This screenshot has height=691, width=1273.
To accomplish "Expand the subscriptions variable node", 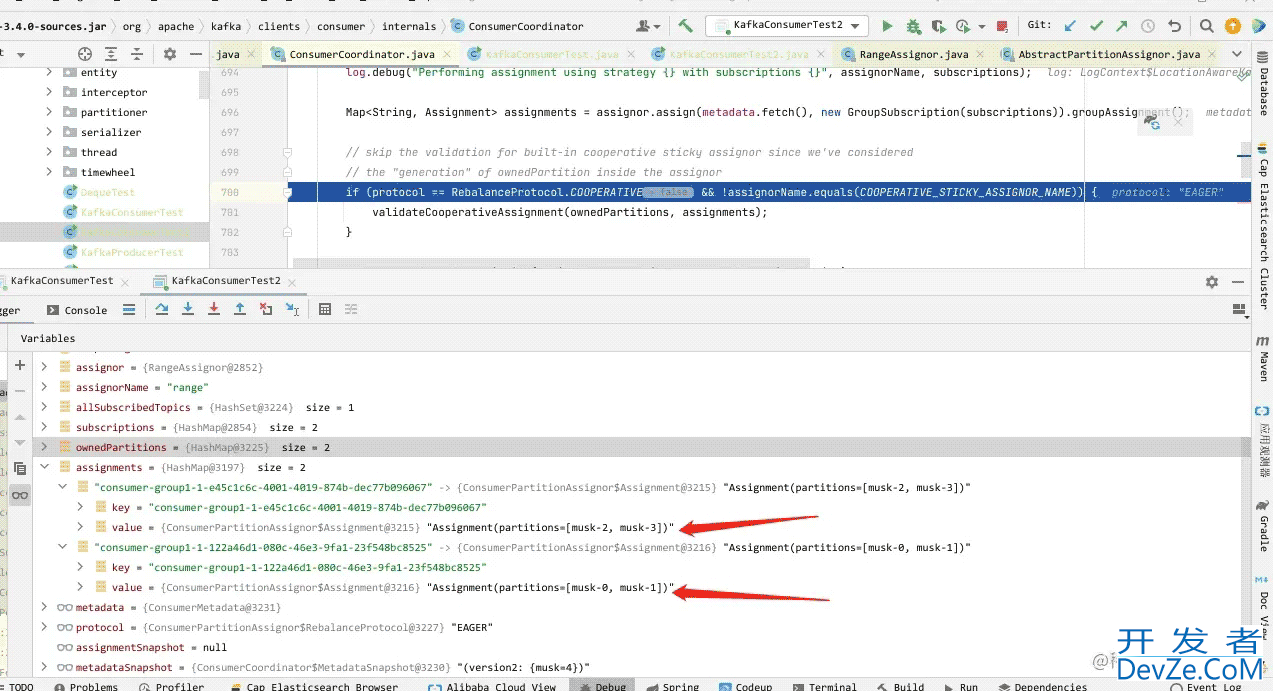I will coord(44,427).
